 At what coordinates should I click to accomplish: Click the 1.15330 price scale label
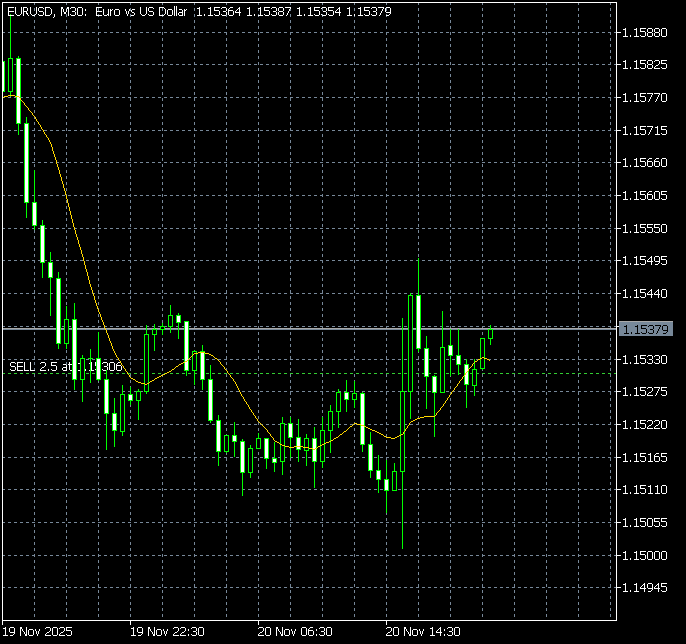point(644,359)
